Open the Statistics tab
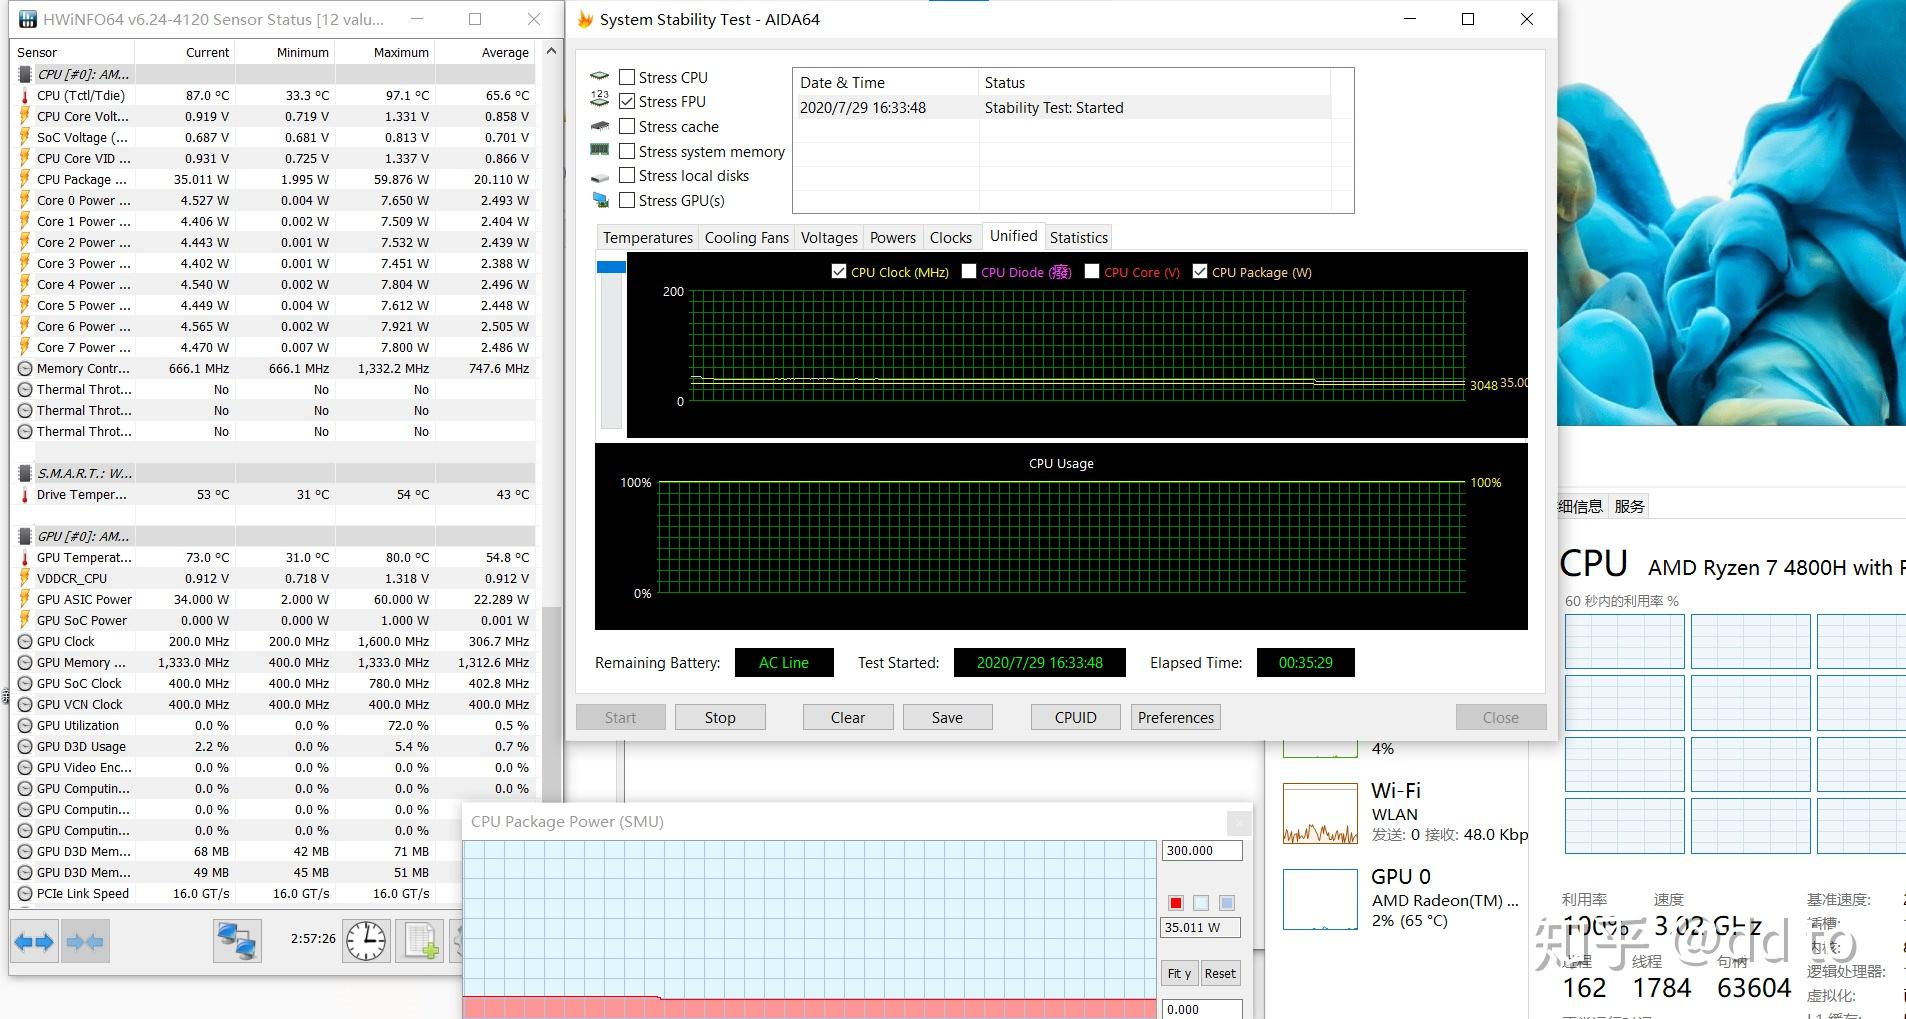The width and height of the screenshot is (1906, 1019). pyautogui.click(x=1078, y=237)
